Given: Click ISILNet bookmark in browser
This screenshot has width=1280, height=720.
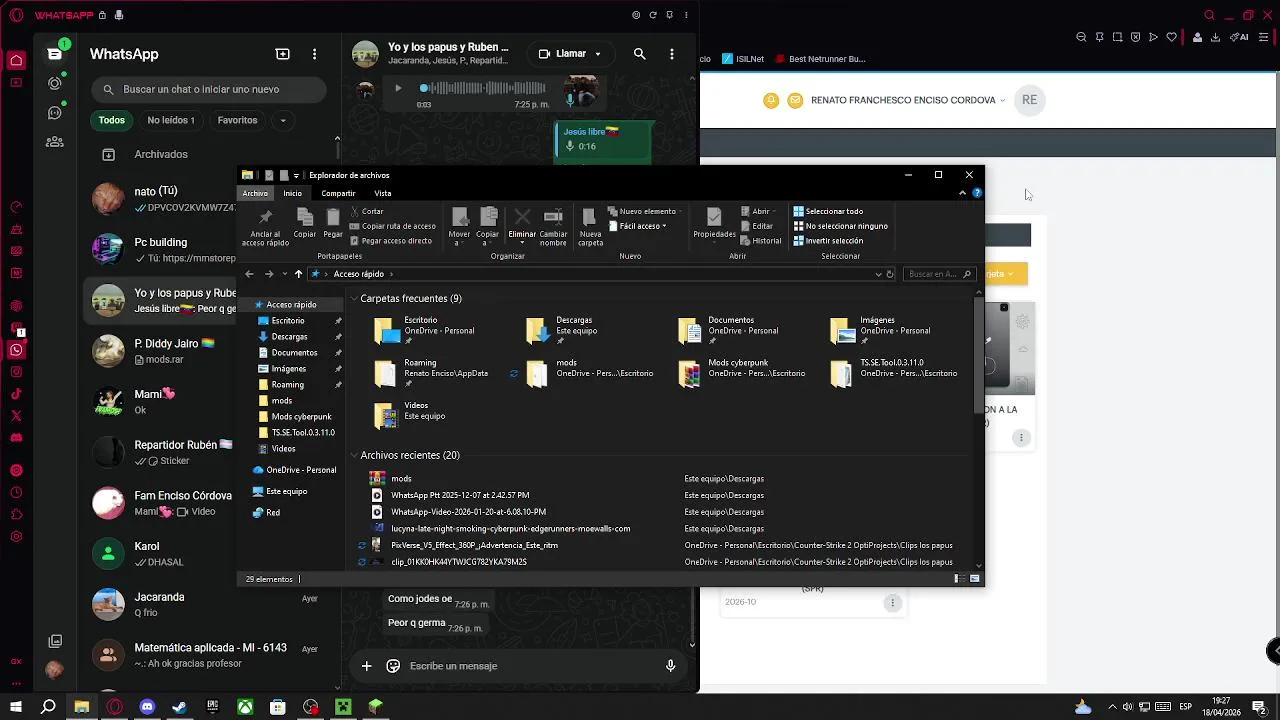Looking at the screenshot, I should [x=743, y=59].
